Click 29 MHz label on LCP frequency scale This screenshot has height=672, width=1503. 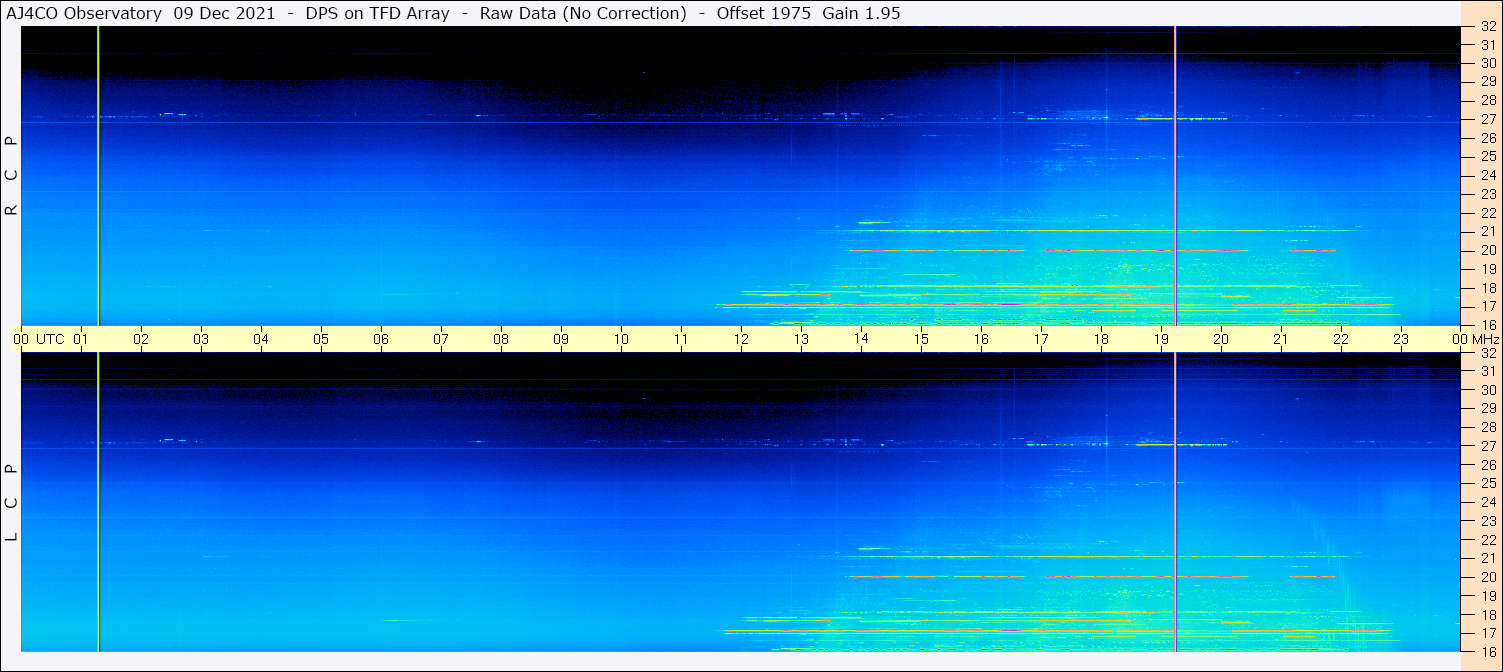tap(1488, 408)
